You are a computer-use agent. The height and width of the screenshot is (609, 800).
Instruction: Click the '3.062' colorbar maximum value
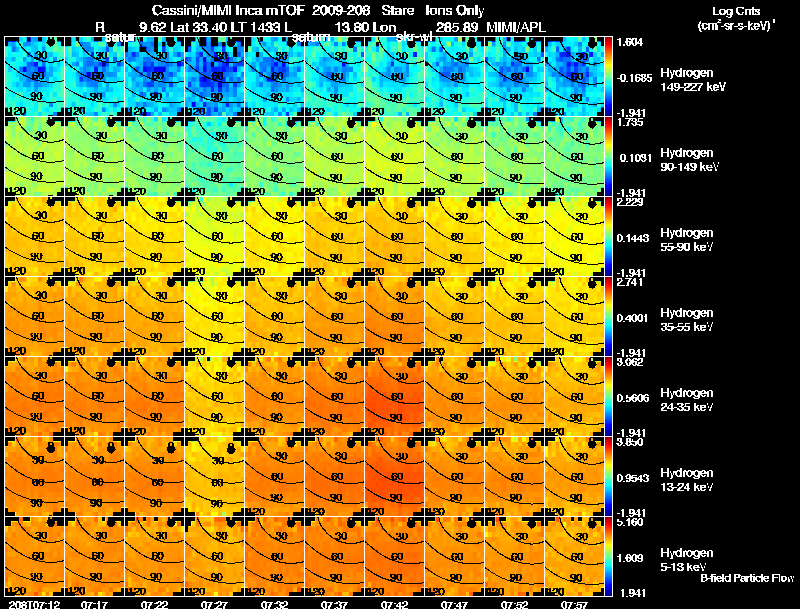(x=630, y=363)
